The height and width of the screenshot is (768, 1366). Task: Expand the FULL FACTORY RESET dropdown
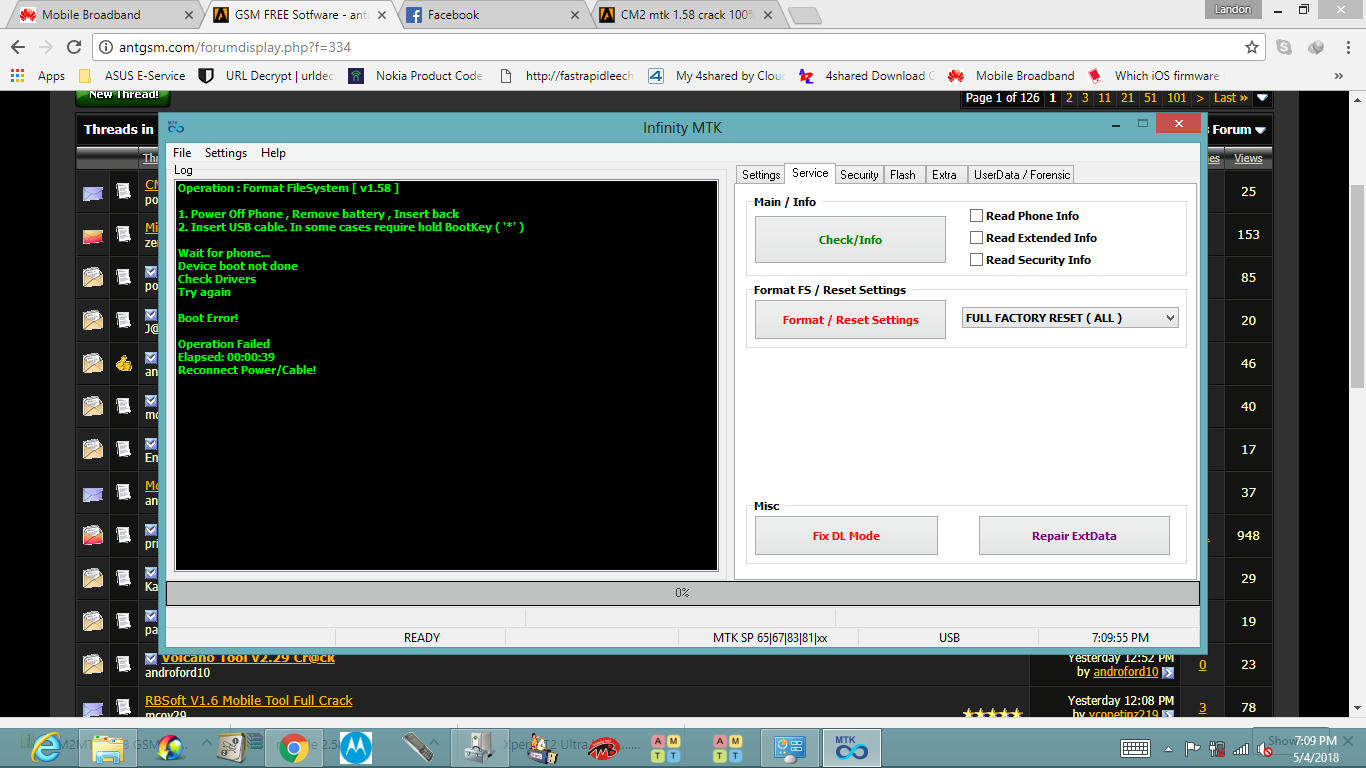[1170, 318]
